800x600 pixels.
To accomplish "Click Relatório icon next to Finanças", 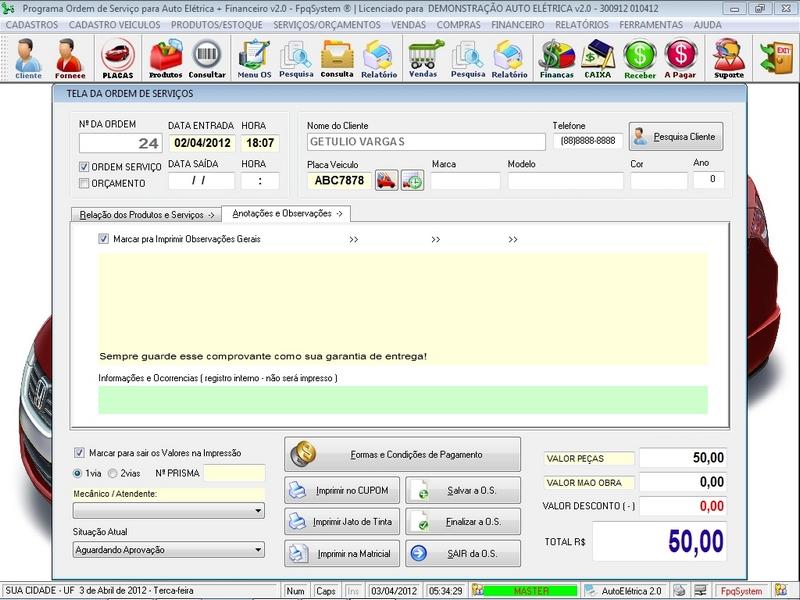I will (509, 58).
